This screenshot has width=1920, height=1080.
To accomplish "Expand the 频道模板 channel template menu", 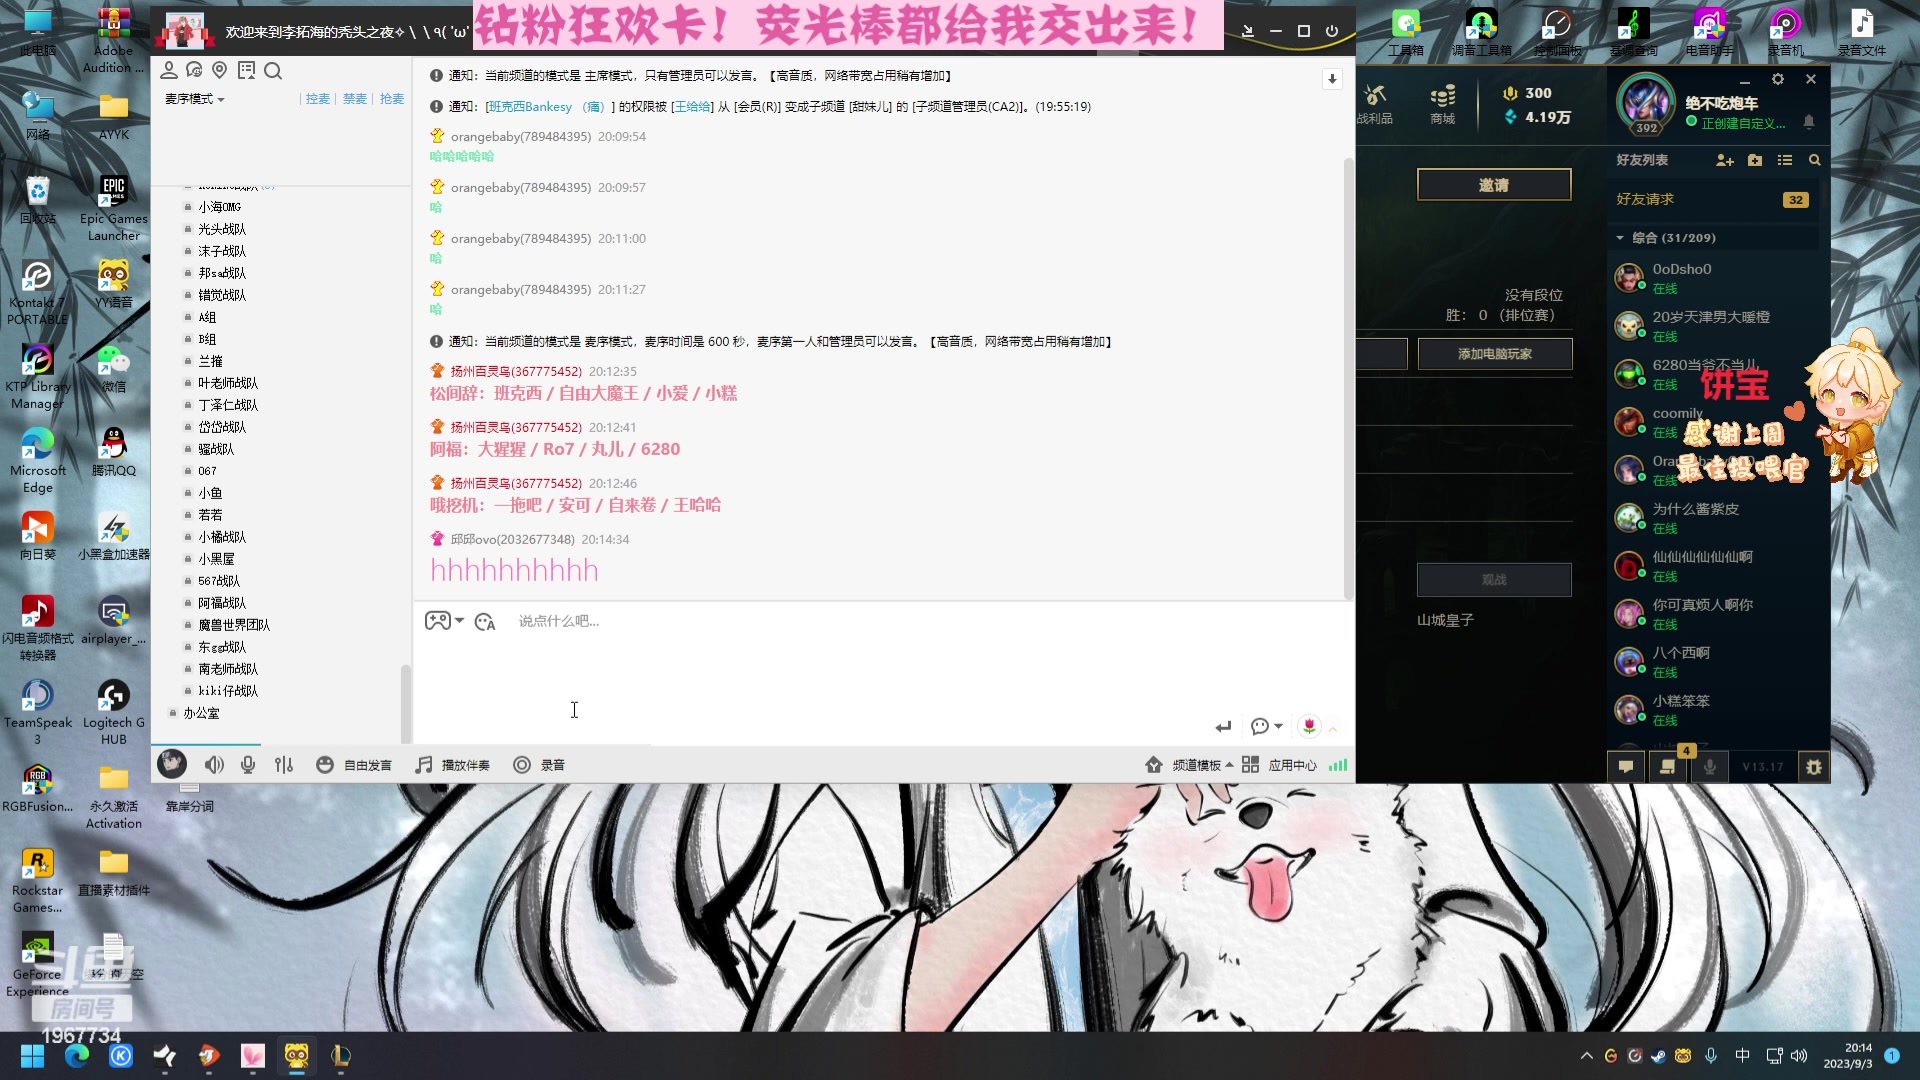I will tap(1189, 765).
